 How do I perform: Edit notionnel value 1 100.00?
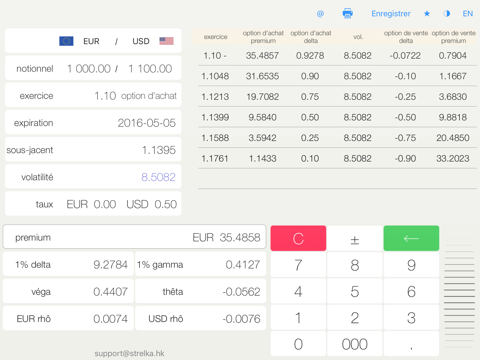click(150, 69)
